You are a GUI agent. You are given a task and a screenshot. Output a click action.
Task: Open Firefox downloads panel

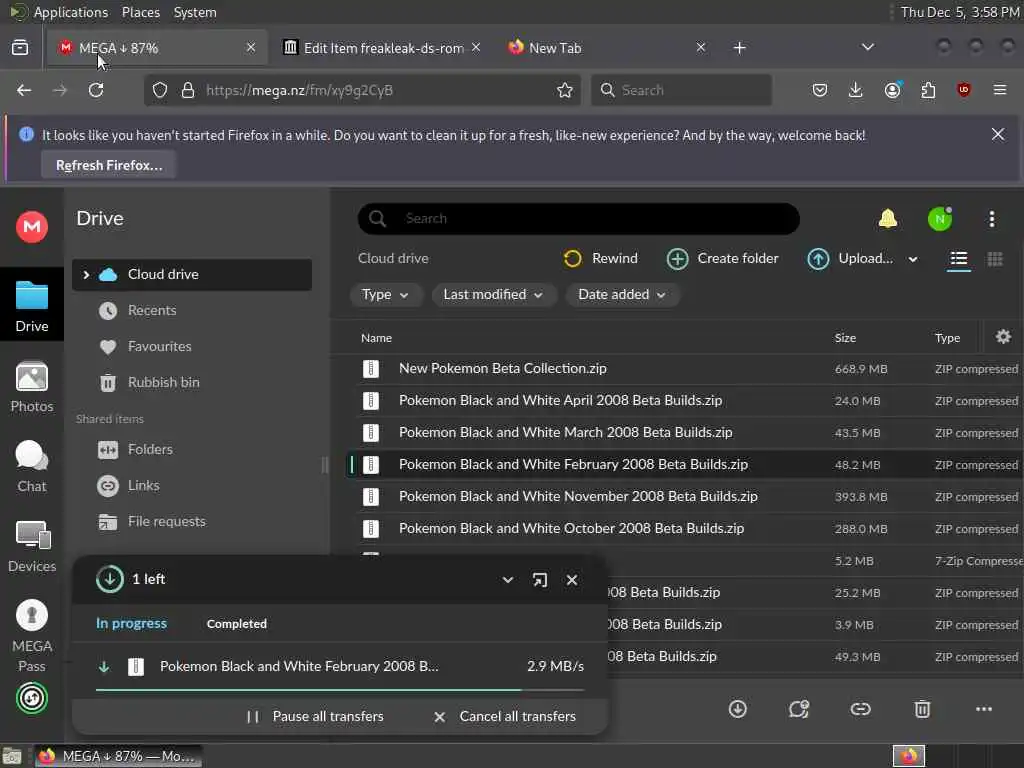point(856,90)
